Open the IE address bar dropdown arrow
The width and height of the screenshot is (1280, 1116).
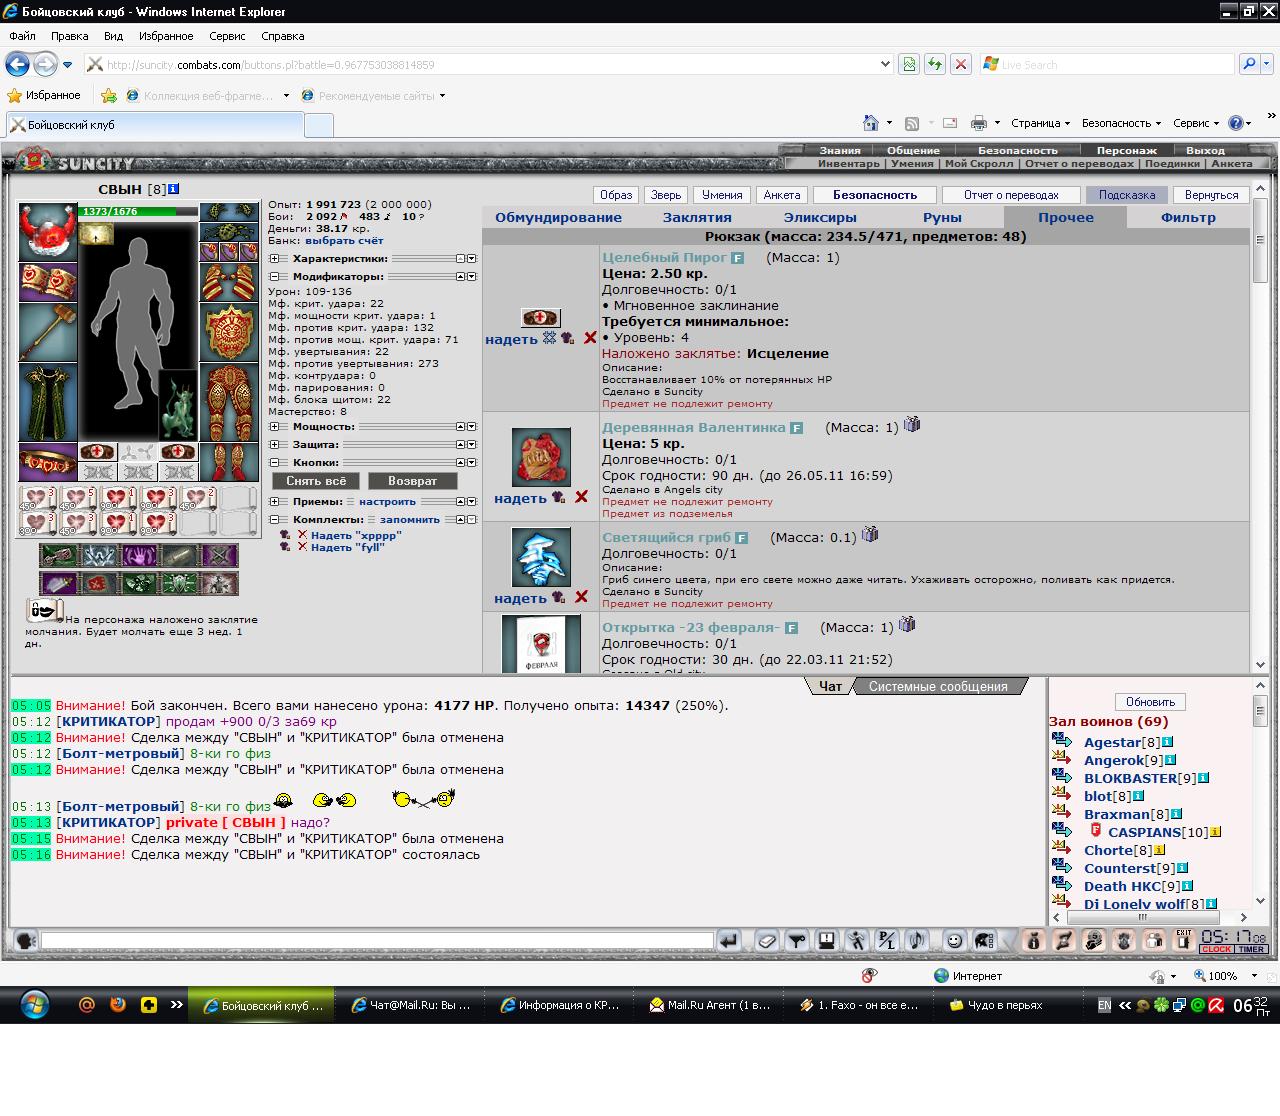[885, 64]
